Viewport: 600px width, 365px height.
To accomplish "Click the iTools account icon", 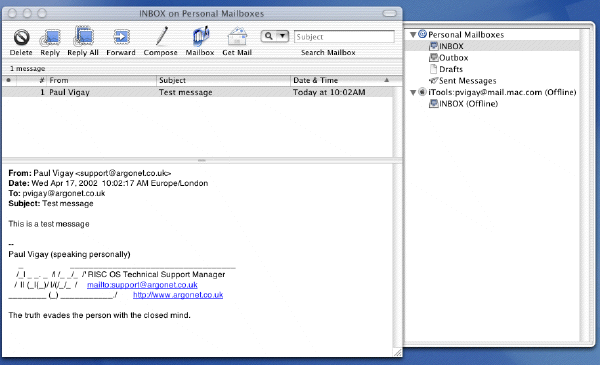I will click(422, 92).
